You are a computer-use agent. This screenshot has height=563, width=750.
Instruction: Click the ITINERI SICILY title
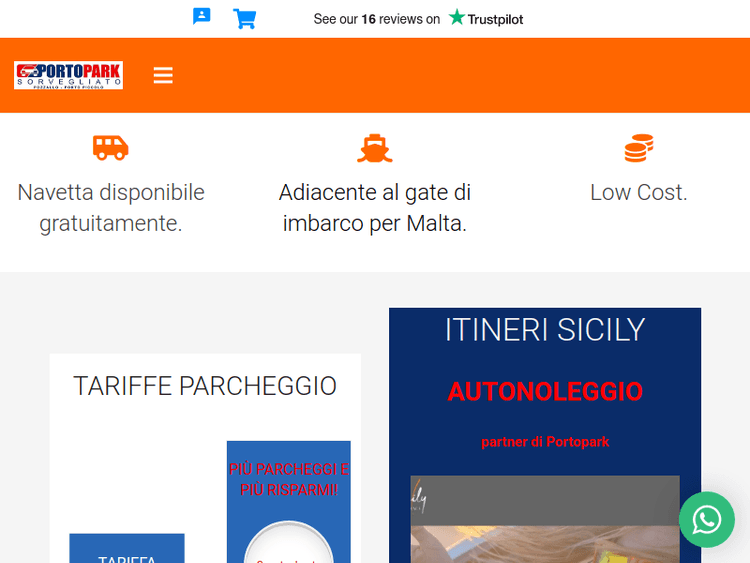[x=545, y=330]
